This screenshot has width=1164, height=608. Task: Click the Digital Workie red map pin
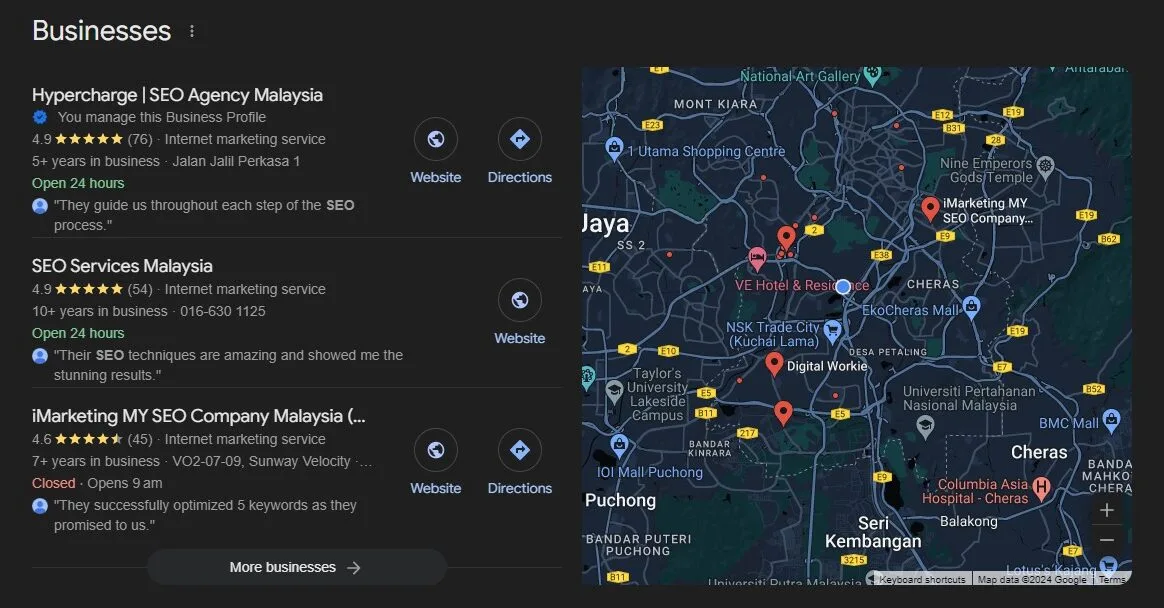click(774, 364)
